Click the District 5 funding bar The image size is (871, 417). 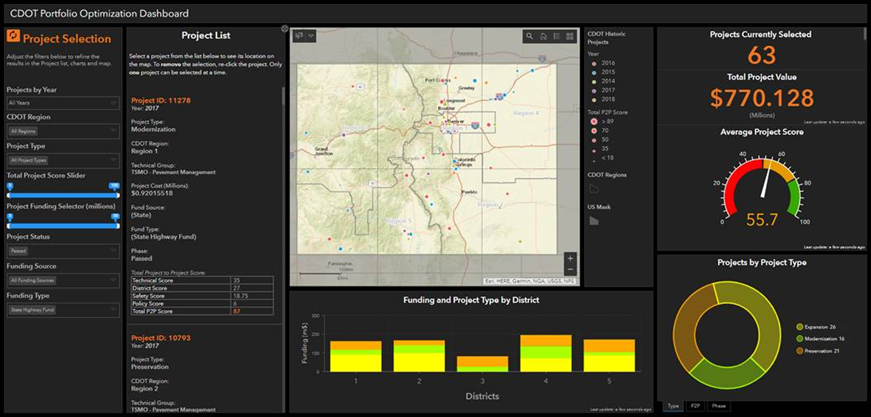click(x=609, y=355)
